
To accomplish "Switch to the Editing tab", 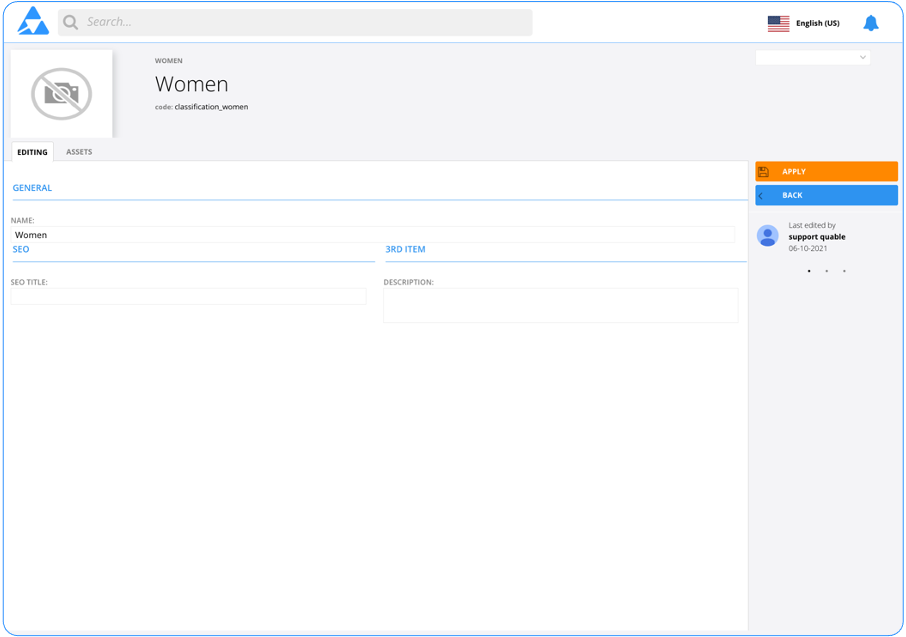I will click(32, 152).
